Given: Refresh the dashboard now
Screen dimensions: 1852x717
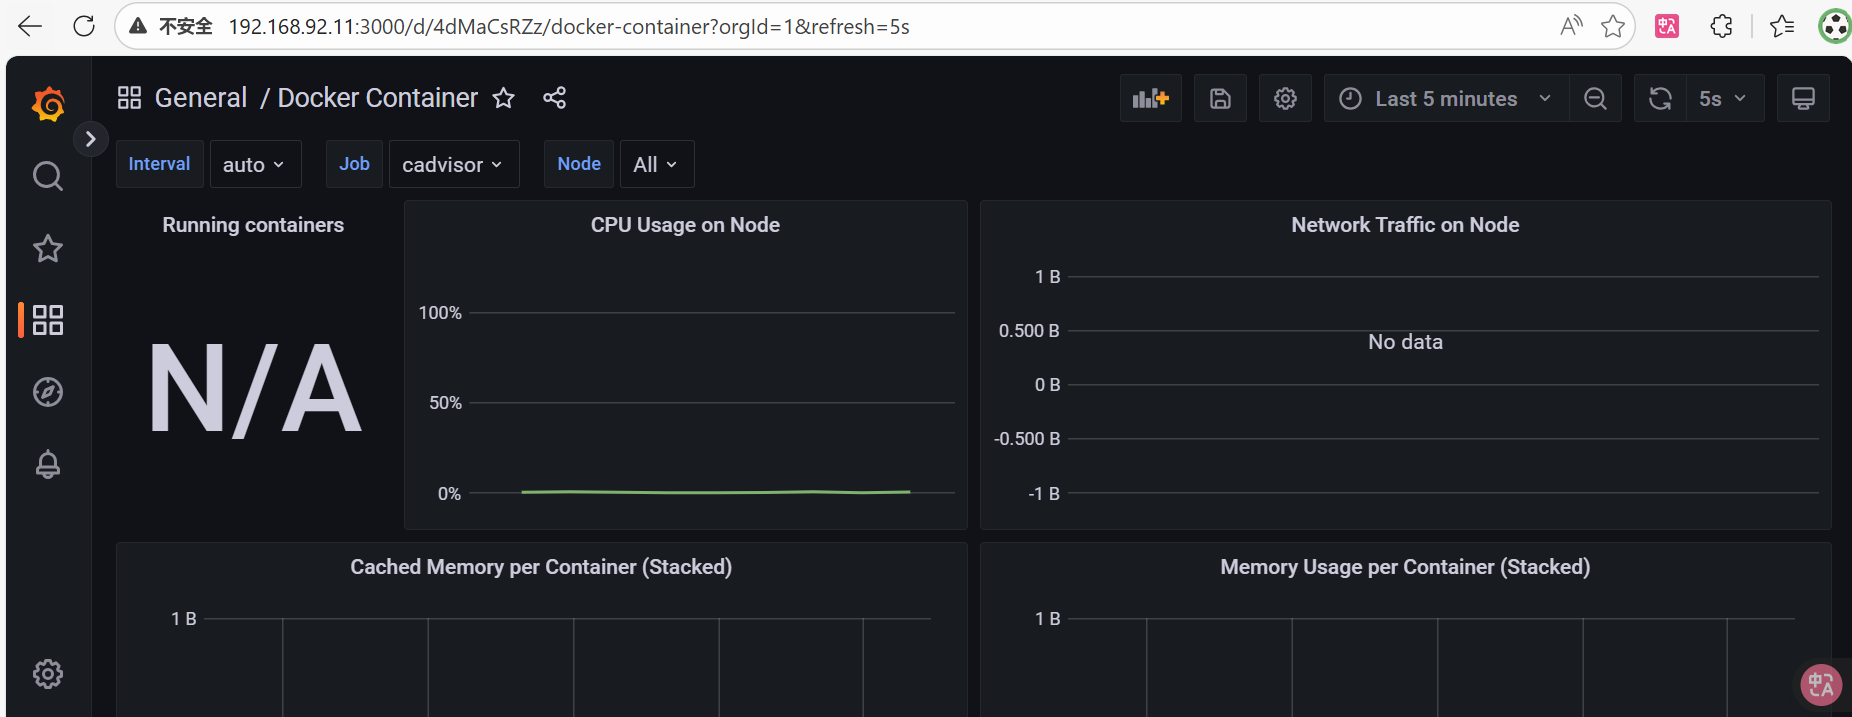Looking at the screenshot, I should (1660, 98).
